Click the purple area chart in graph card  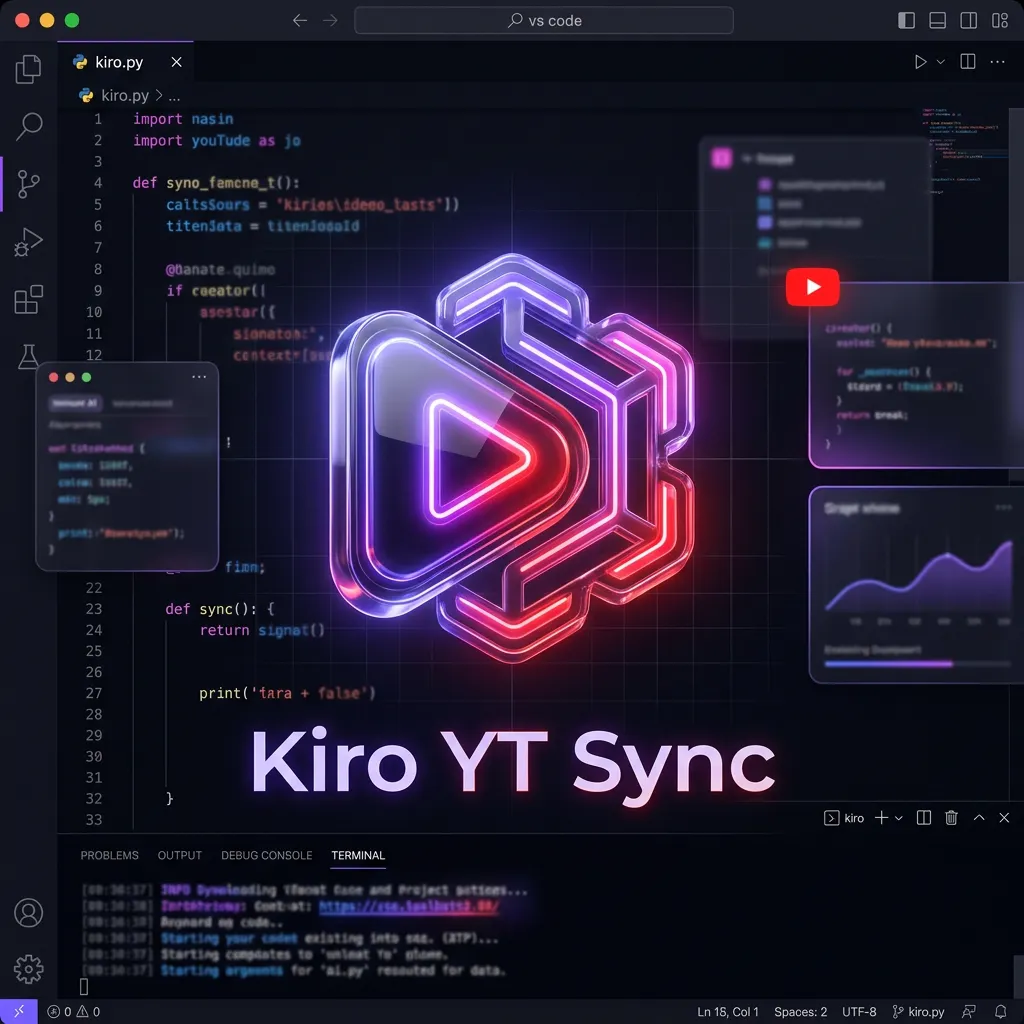pos(918,576)
